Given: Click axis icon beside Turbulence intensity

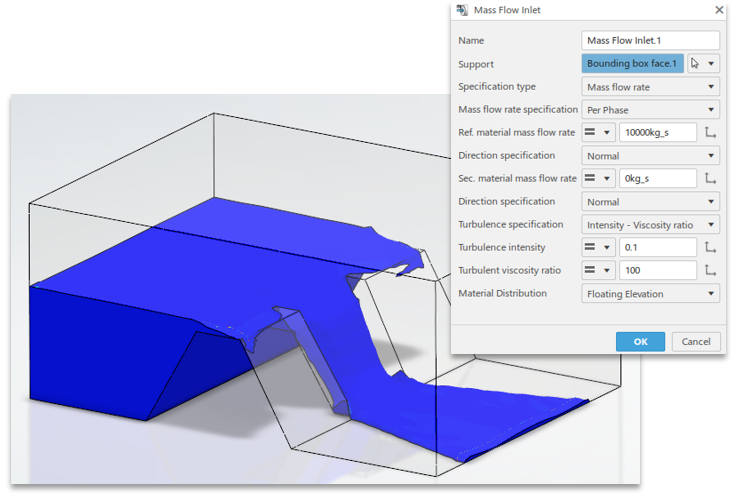Looking at the screenshot, I should click(710, 247).
